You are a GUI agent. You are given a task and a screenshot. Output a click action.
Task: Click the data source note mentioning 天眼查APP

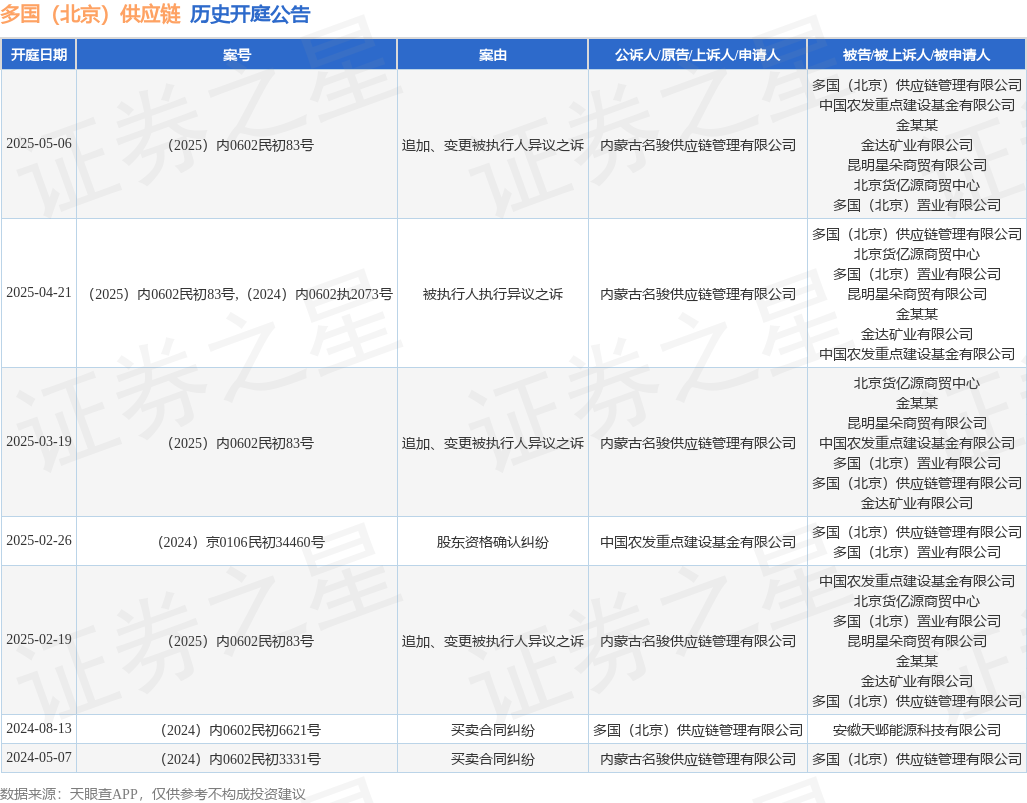pos(153,794)
